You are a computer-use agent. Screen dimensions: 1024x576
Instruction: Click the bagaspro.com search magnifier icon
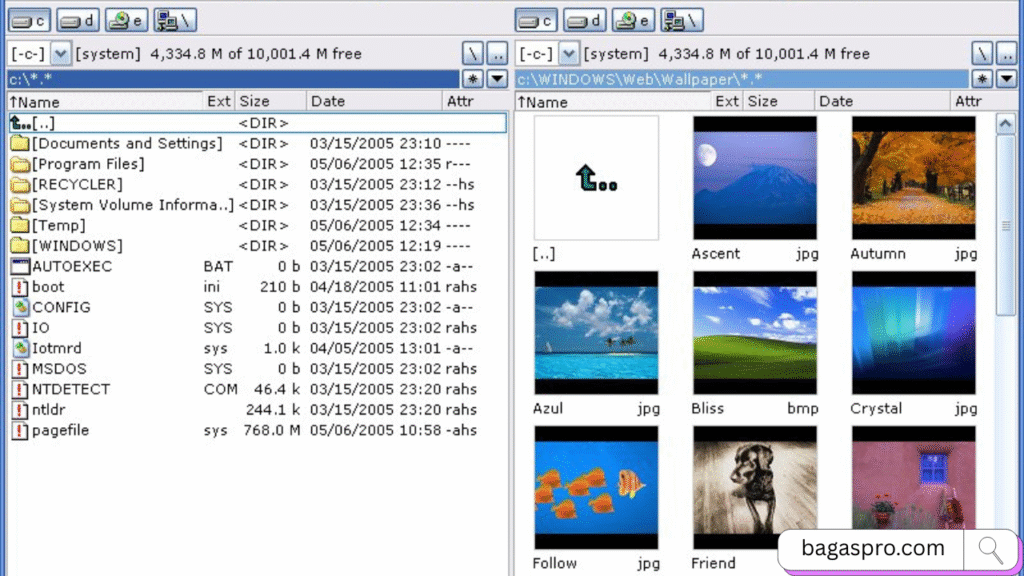tap(990, 549)
